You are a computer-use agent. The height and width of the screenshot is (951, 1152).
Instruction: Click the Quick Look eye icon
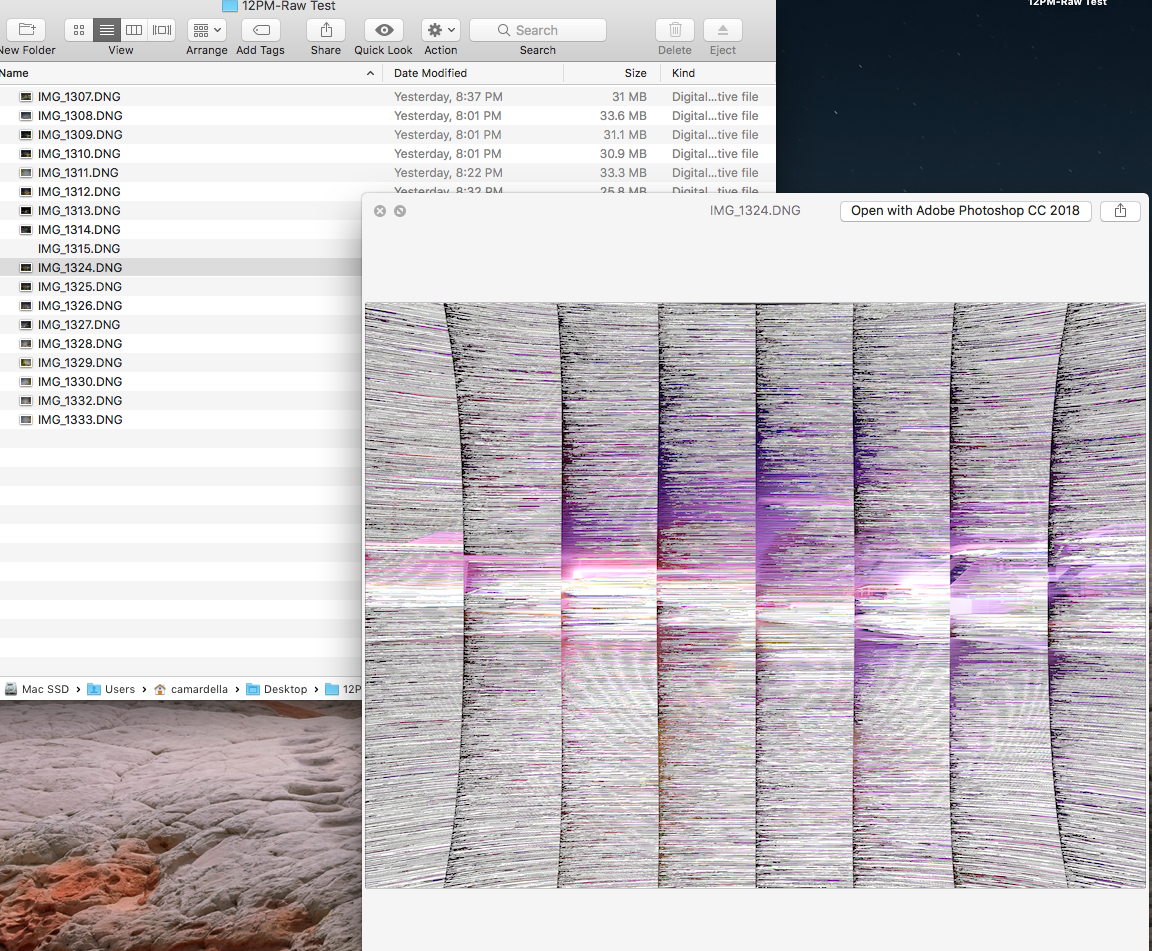[384, 30]
